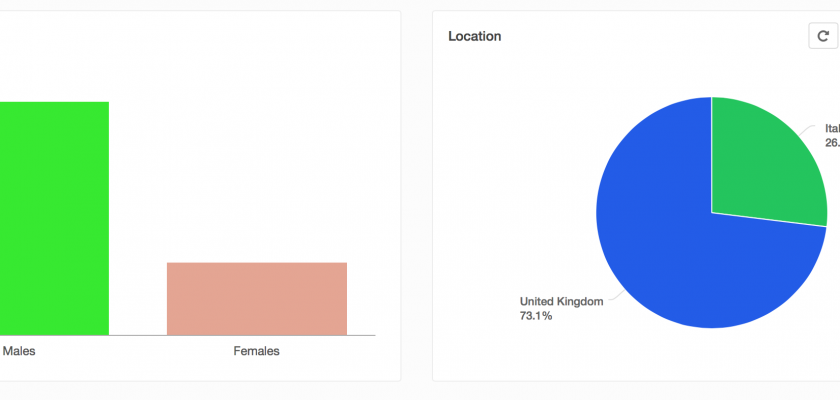
Task: Select the salmon Females bar
Action: pyautogui.click(x=256, y=298)
